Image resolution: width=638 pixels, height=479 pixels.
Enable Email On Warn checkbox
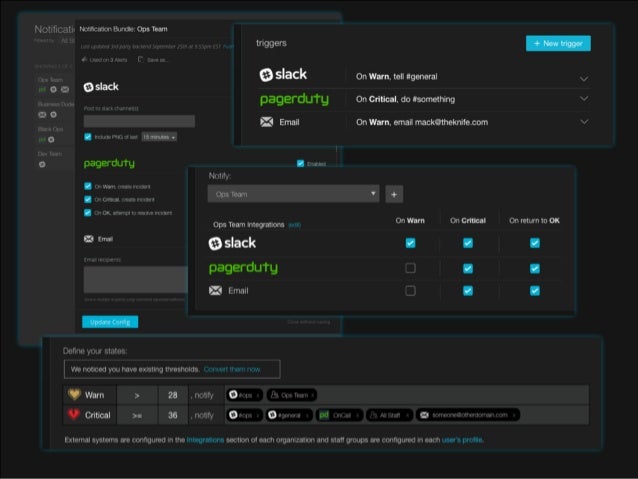(x=410, y=291)
